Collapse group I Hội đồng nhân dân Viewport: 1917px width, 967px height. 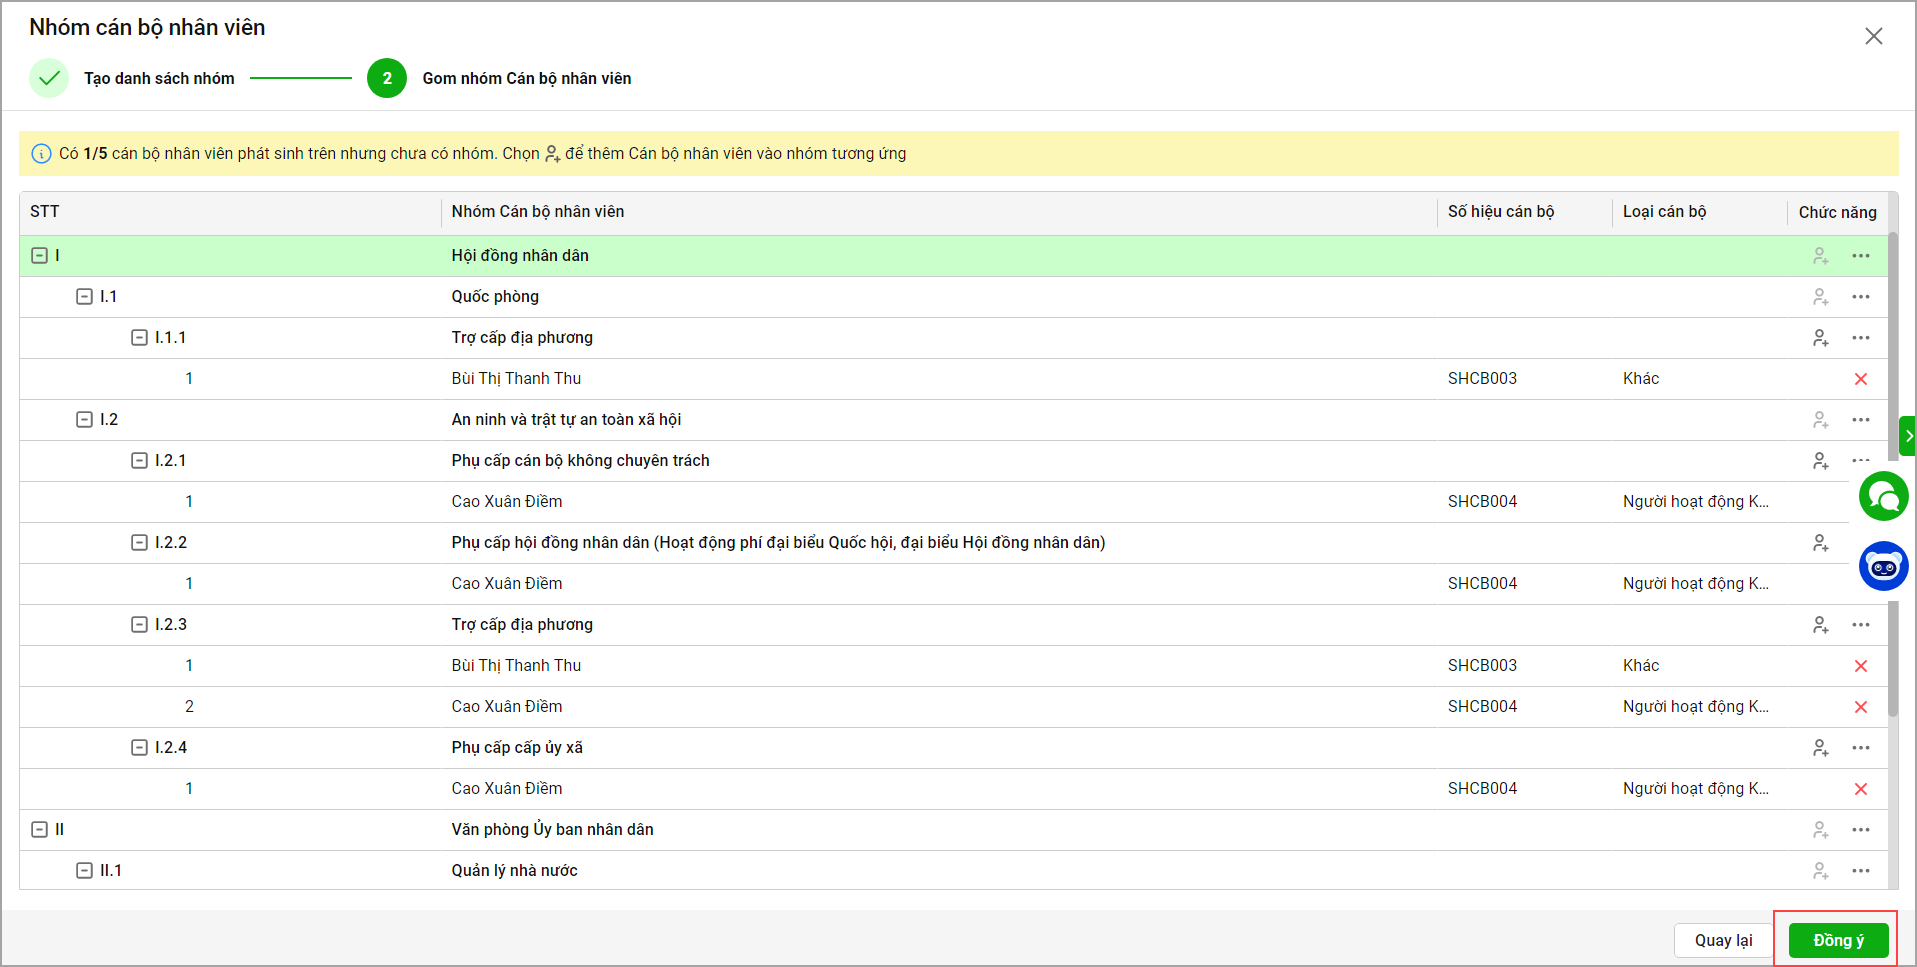pos(40,256)
